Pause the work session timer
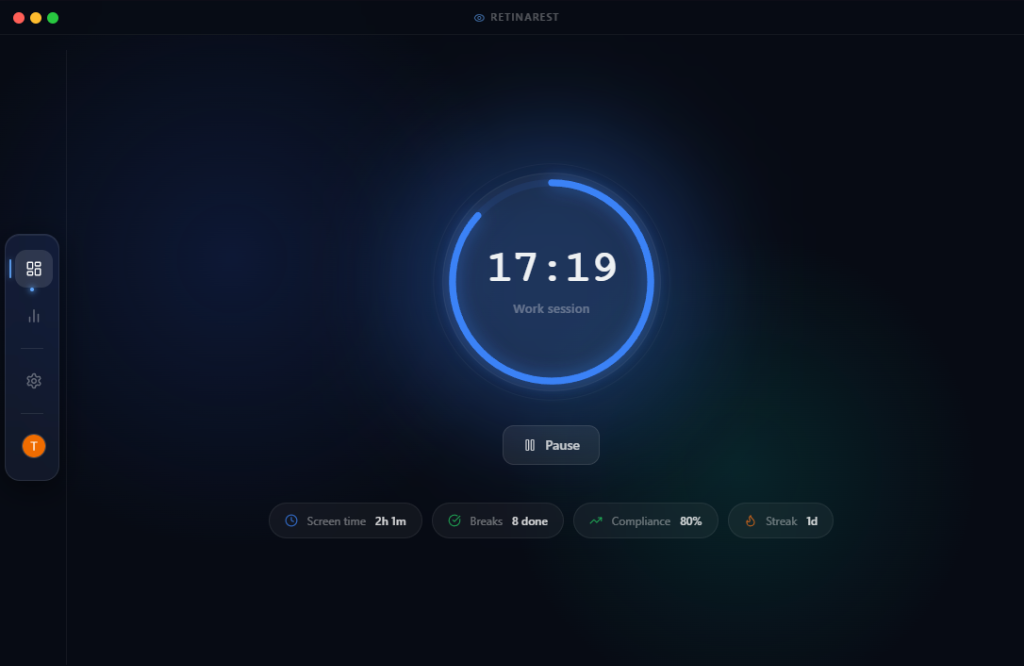The image size is (1024, 666). (551, 445)
